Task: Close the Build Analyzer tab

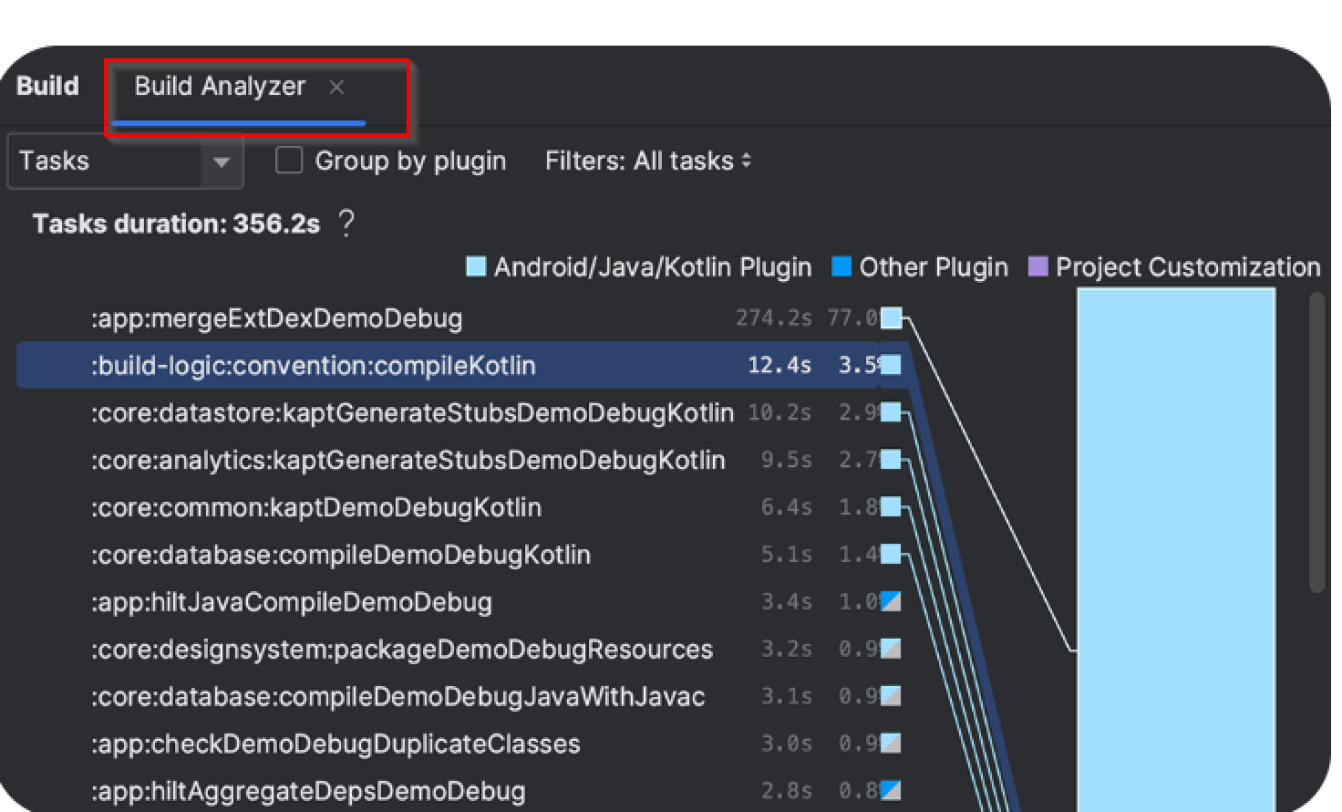Action: [x=337, y=87]
